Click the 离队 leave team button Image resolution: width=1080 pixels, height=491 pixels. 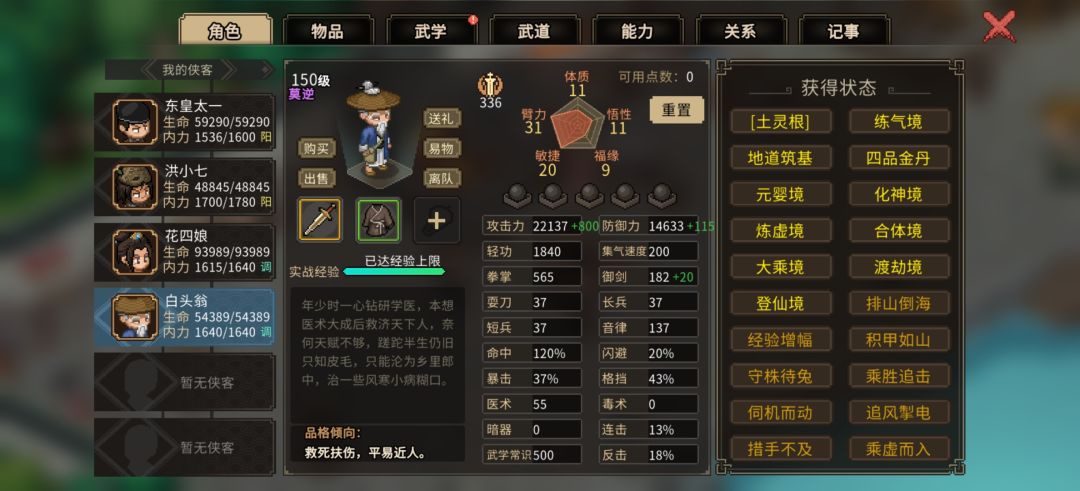click(442, 178)
